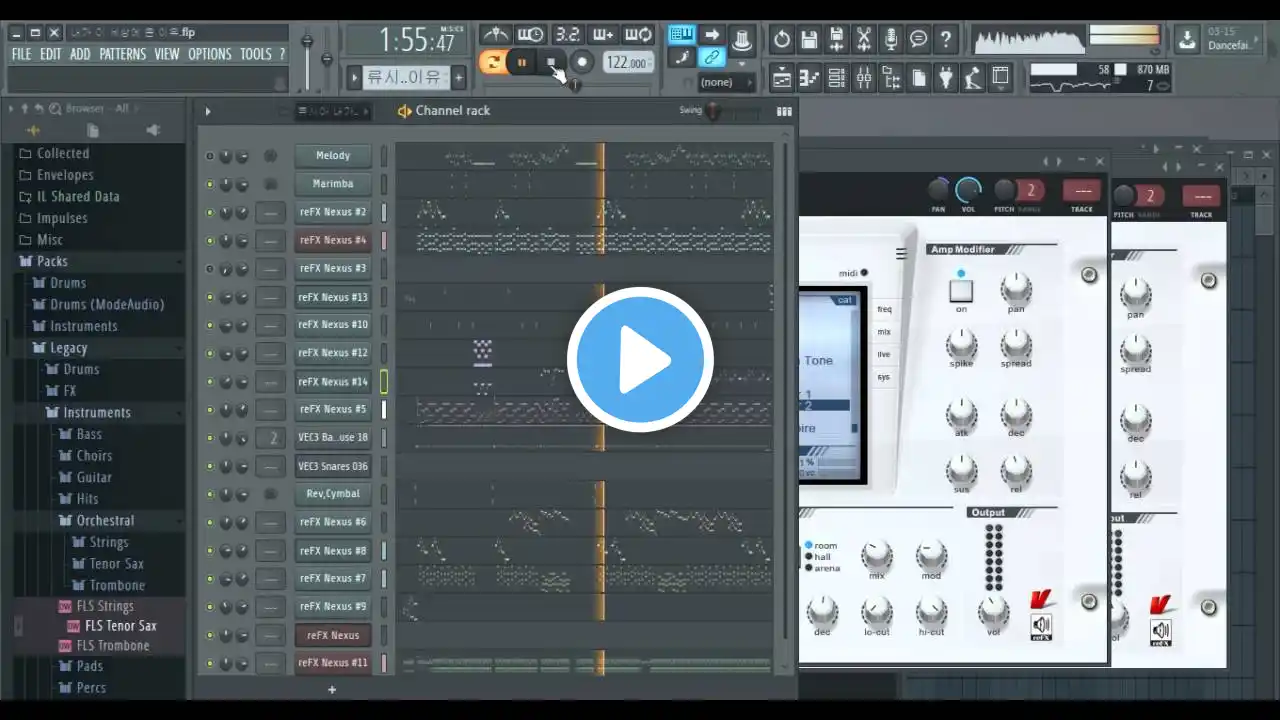Collapse the Orchestral folder in browser
The width and height of the screenshot is (1280, 720).
tap(105, 520)
